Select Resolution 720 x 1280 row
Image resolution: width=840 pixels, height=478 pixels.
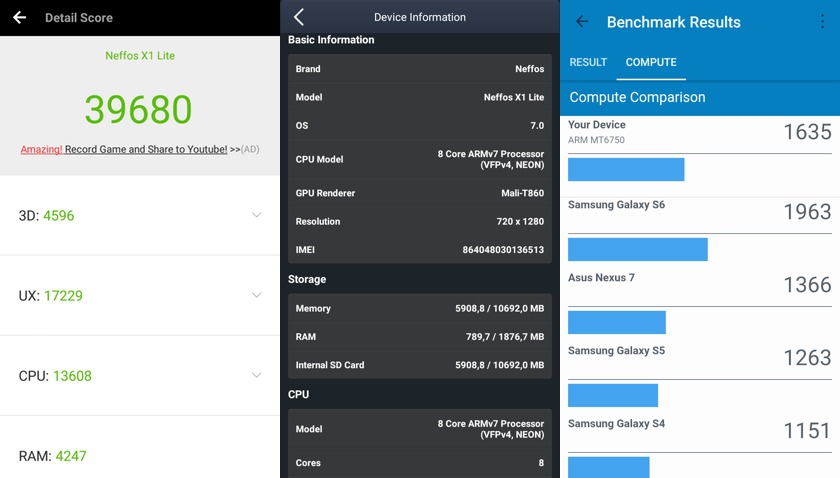coord(420,221)
